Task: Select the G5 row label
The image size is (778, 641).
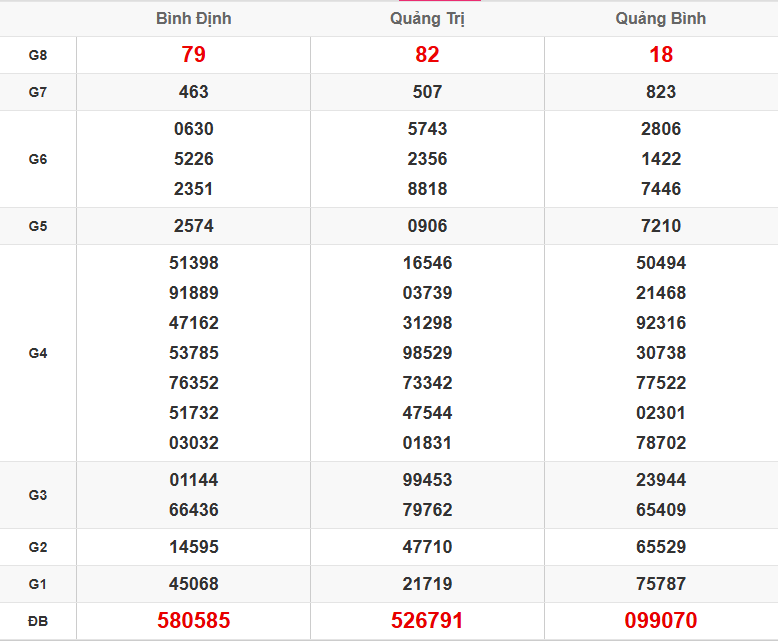Action: [x=38, y=226]
